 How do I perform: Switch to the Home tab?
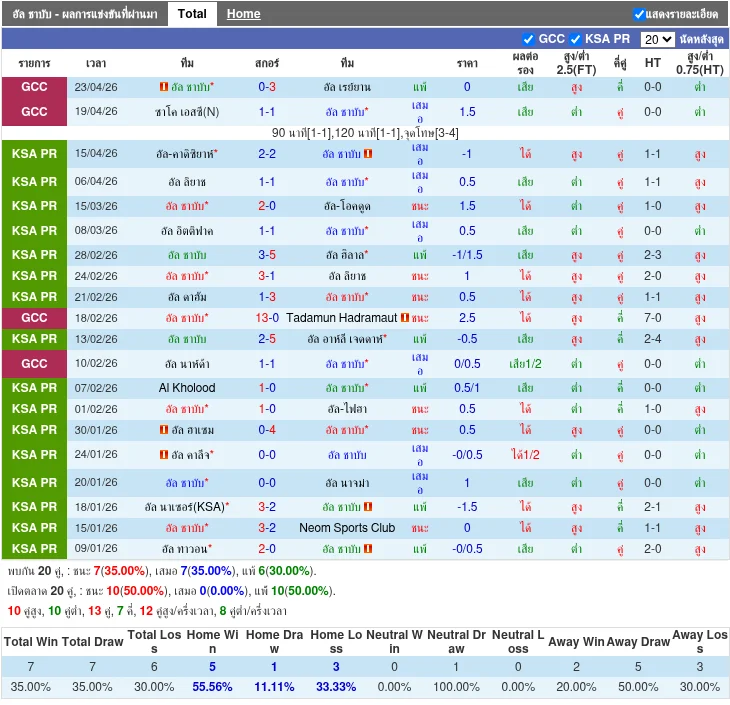coord(243,14)
